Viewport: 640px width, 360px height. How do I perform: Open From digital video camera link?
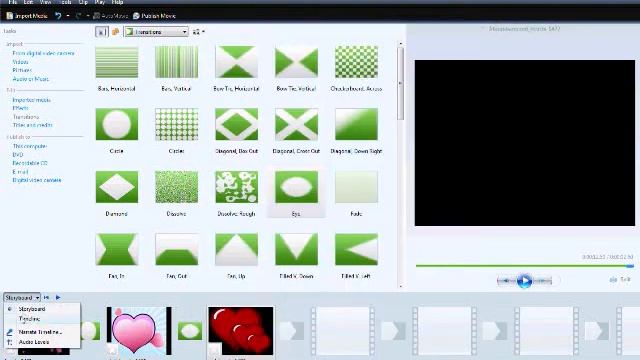(43, 53)
